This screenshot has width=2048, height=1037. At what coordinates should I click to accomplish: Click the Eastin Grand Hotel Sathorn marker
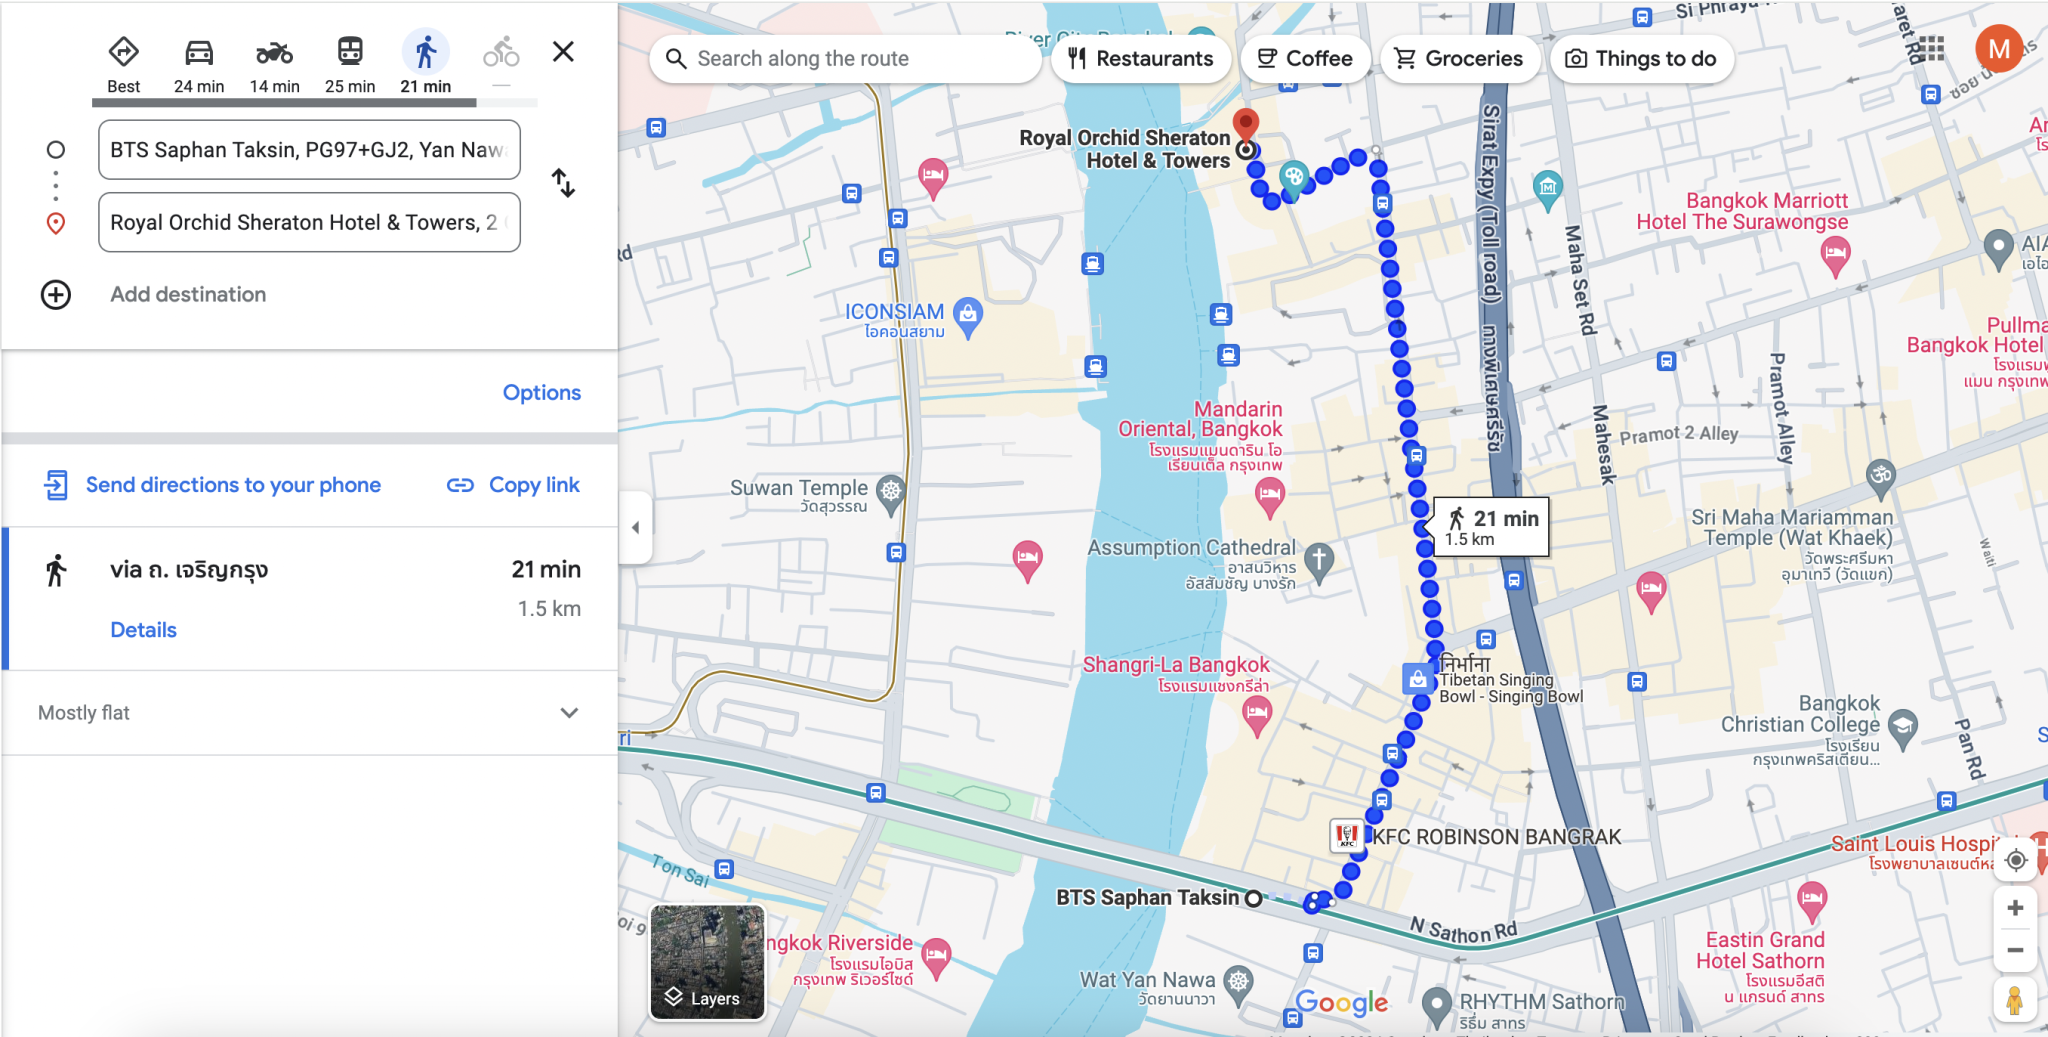tap(1811, 902)
